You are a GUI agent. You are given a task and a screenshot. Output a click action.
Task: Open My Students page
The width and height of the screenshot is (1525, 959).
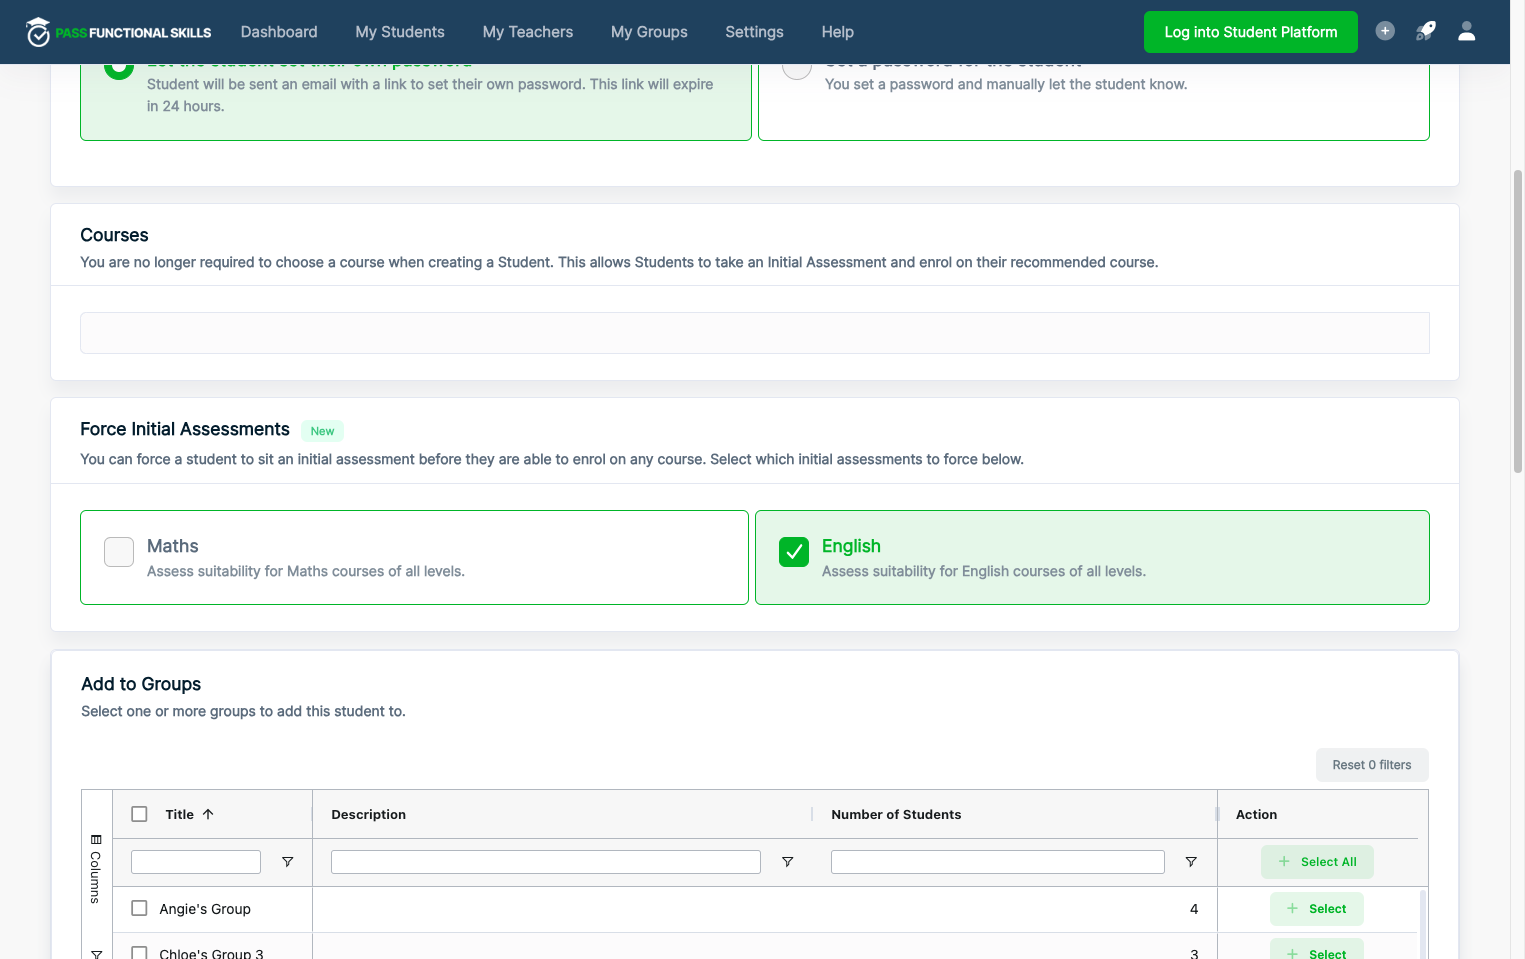400,32
